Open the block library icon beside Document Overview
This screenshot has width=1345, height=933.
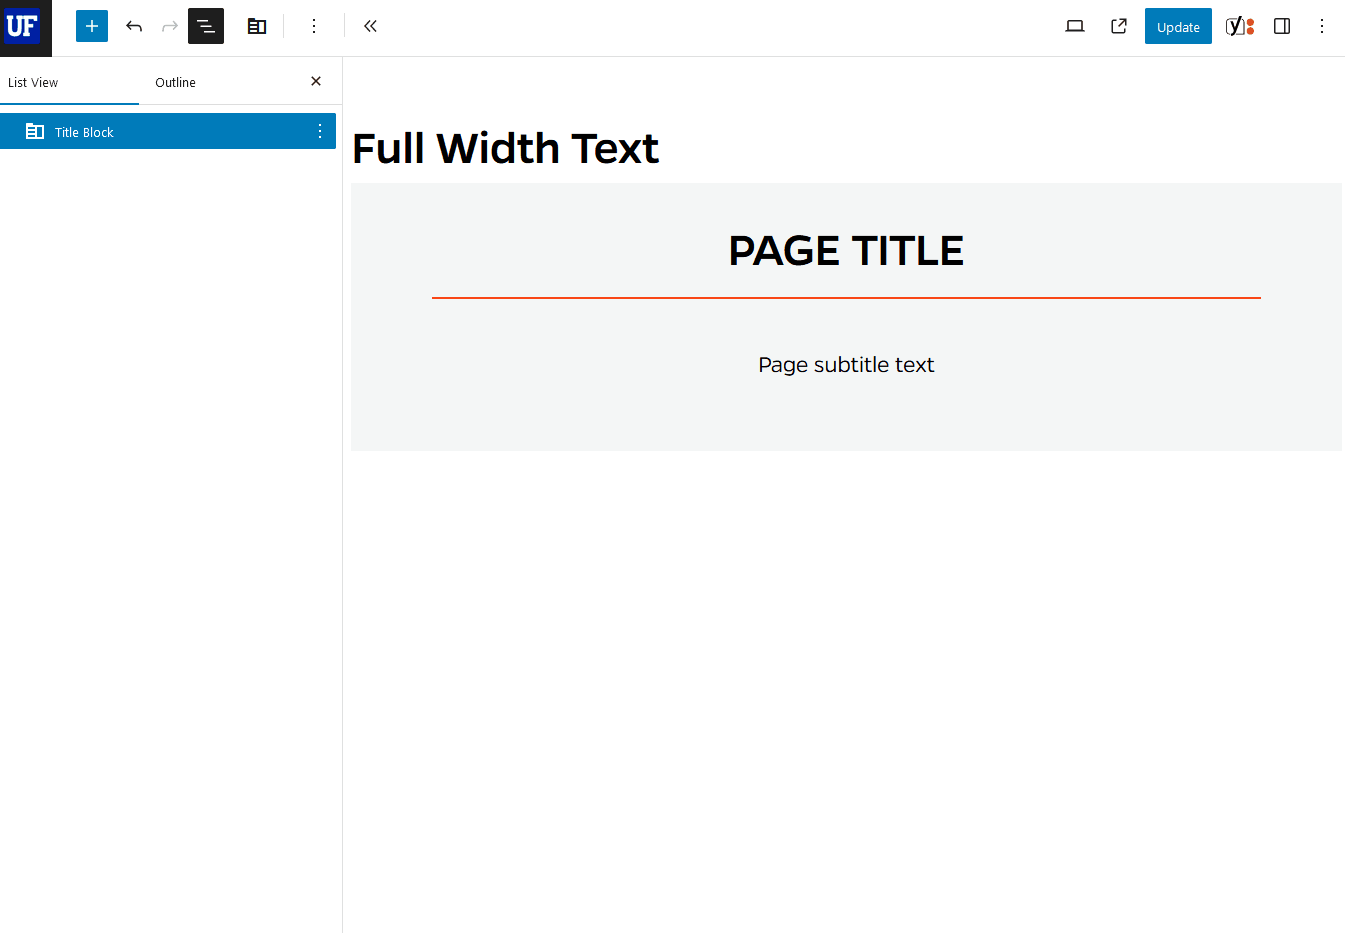pos(257,26)
